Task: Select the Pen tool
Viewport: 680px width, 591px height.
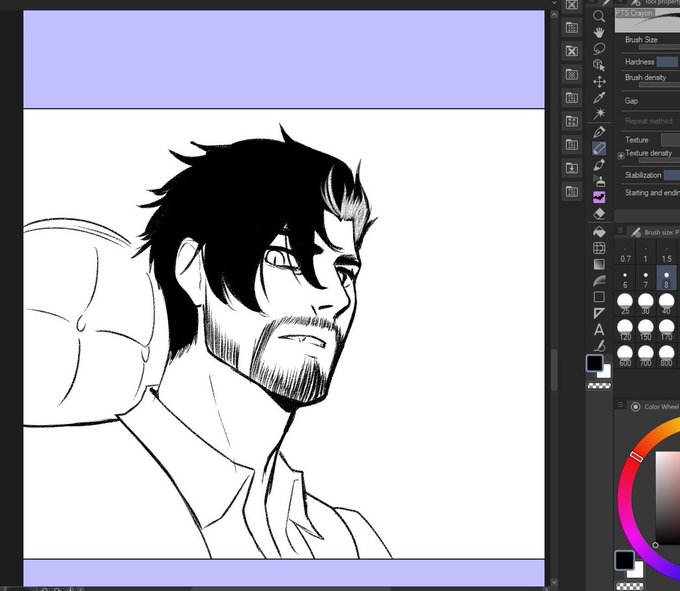Action: 599,132
